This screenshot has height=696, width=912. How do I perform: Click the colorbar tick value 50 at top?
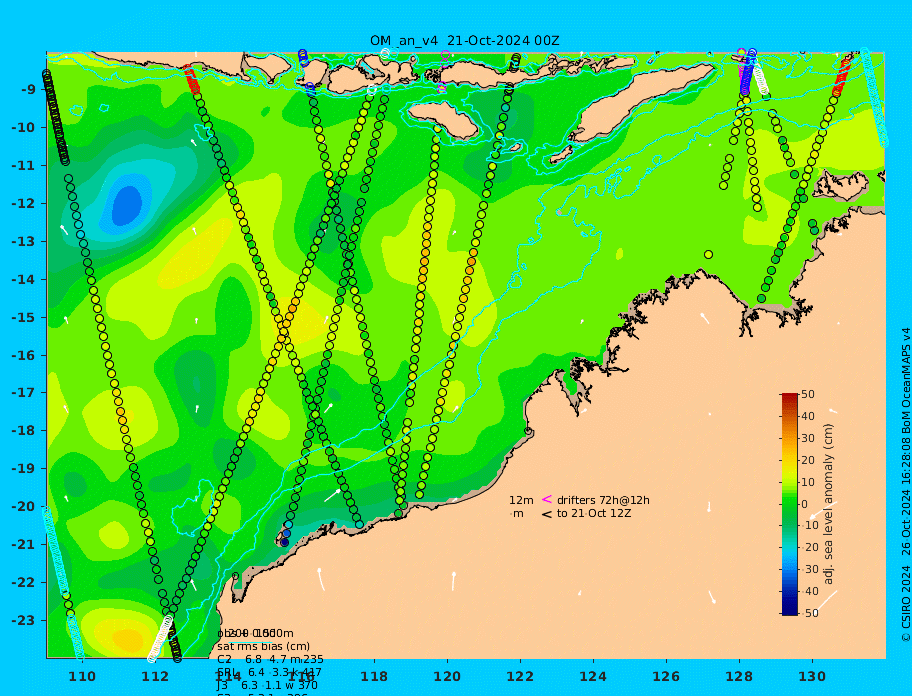click(808, 394)
